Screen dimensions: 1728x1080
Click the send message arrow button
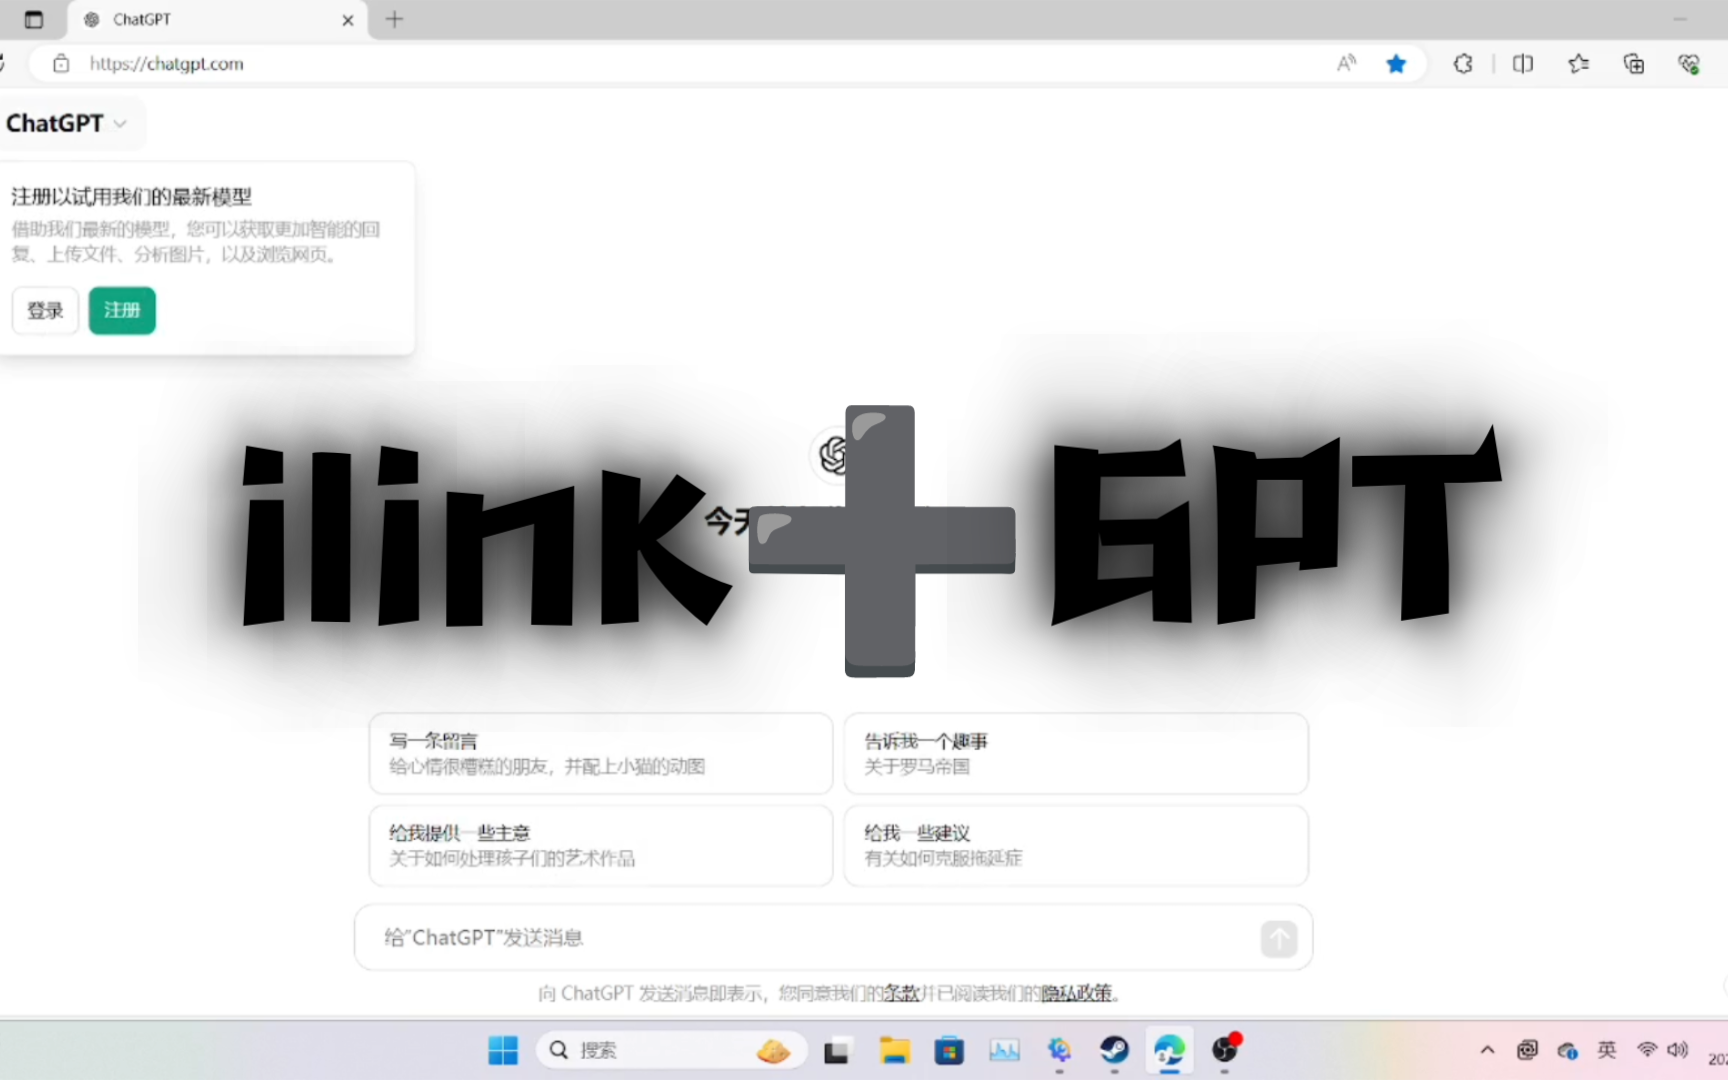(1279, 939)
